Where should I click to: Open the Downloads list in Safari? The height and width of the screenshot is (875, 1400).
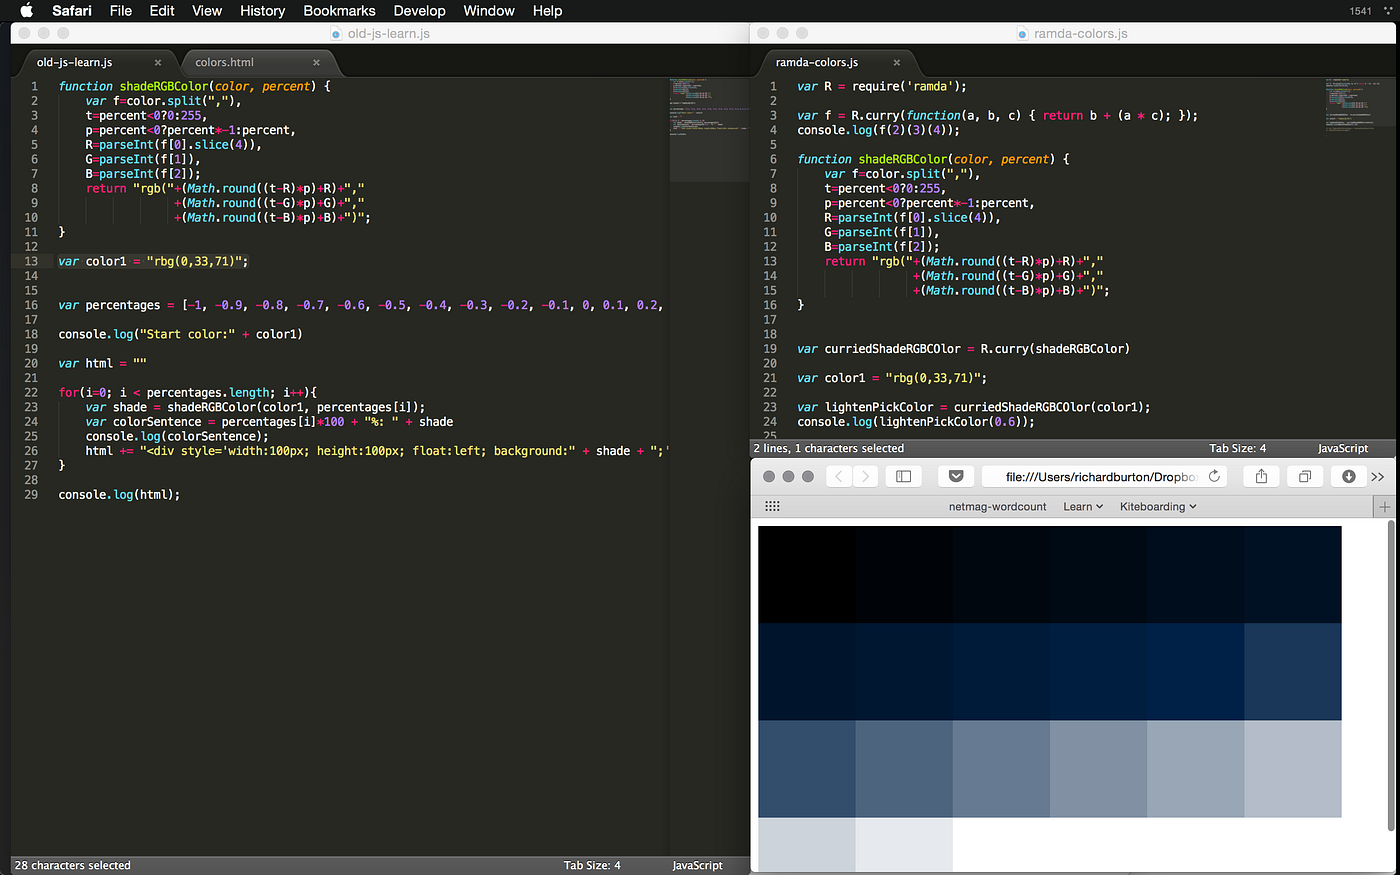[x=1347, y=476]
